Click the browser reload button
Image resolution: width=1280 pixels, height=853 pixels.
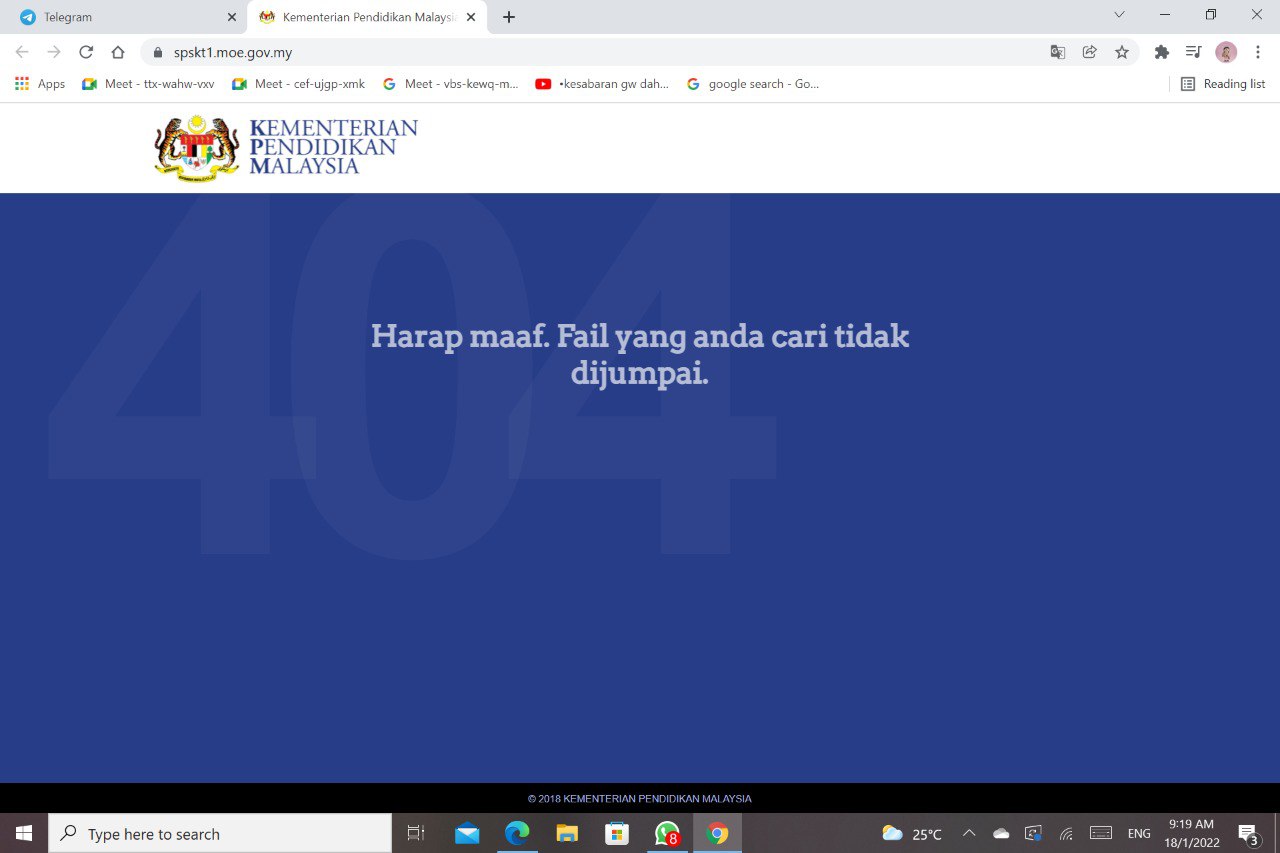[x=86, y=52]
